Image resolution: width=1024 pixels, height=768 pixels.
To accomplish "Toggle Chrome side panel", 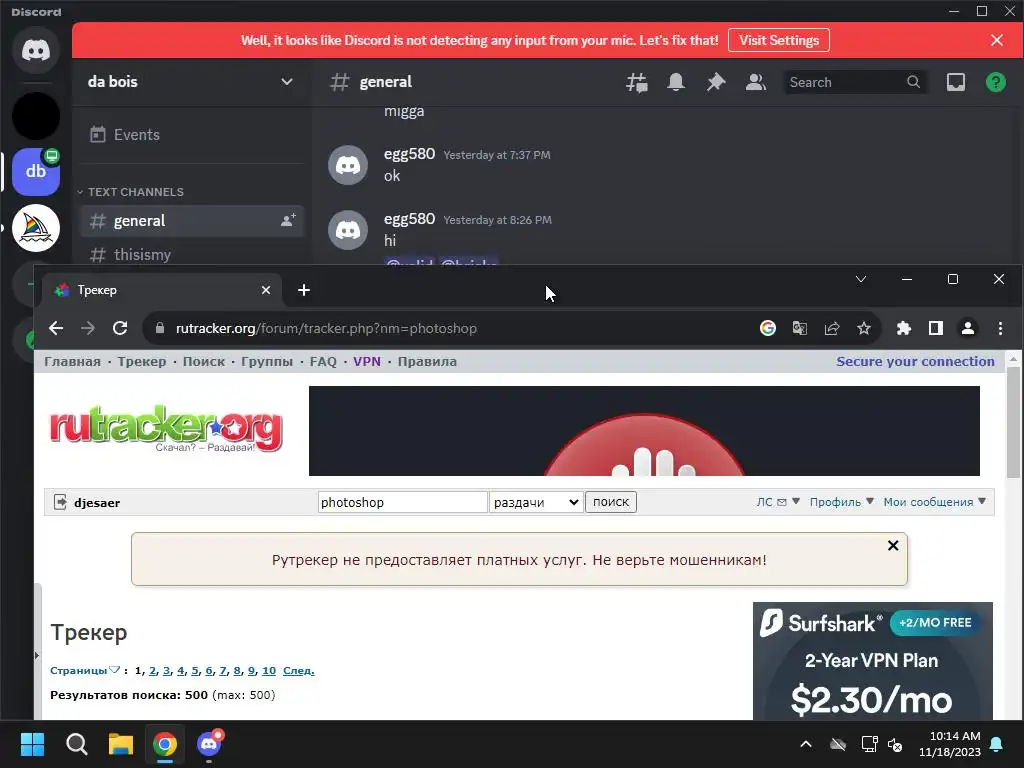I will (936, 328).
